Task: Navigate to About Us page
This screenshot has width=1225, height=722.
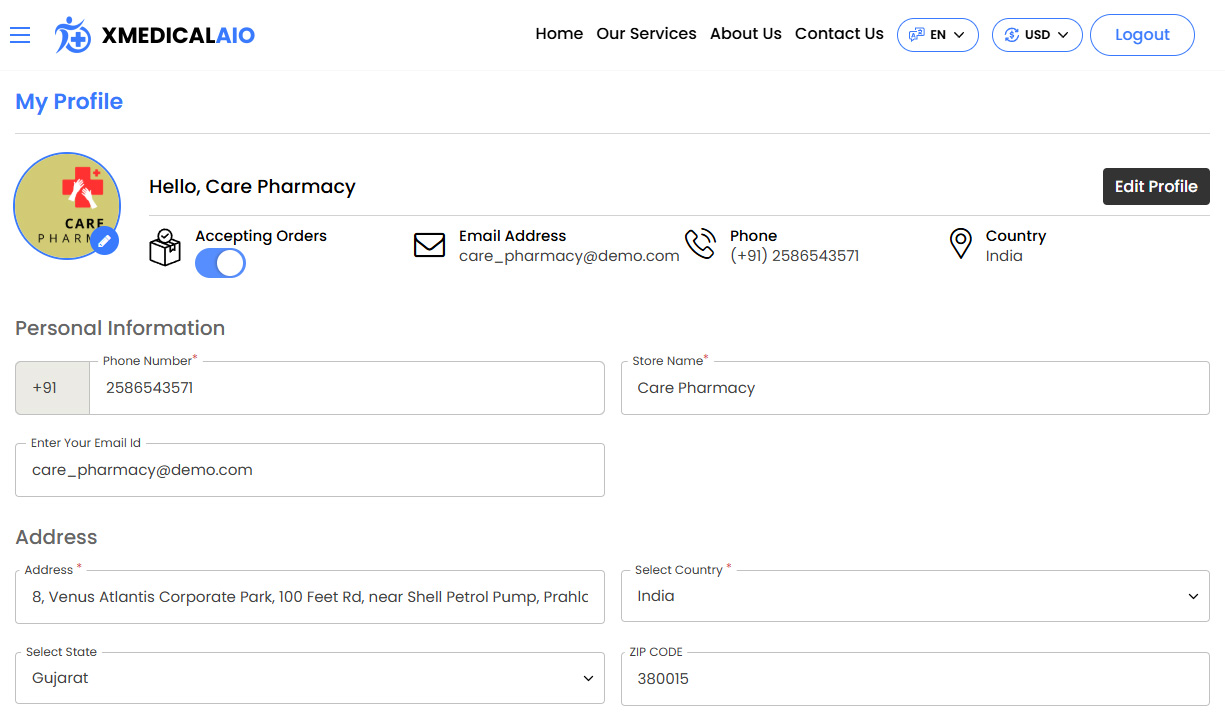Action: (x=745, y=34)
